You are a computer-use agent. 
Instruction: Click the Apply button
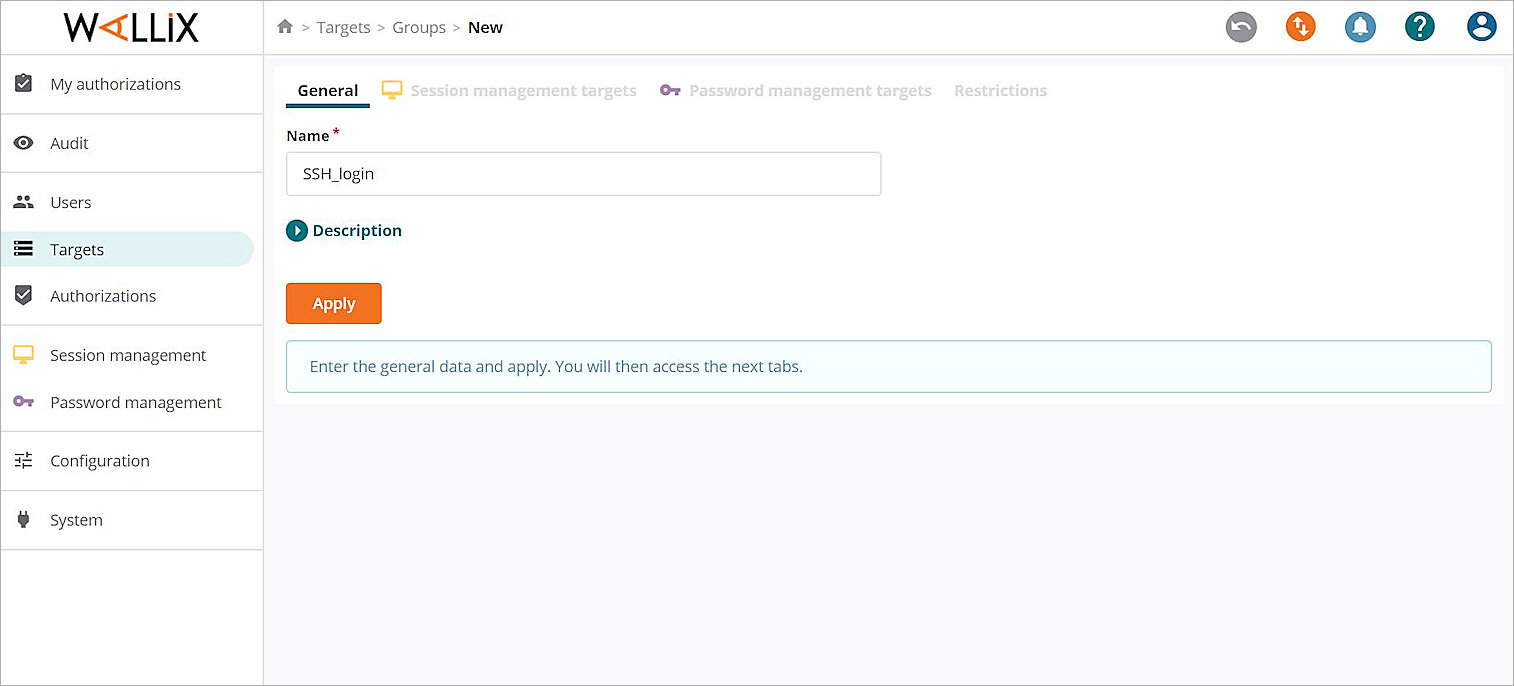pyautogui.click(x=333, y=303)
